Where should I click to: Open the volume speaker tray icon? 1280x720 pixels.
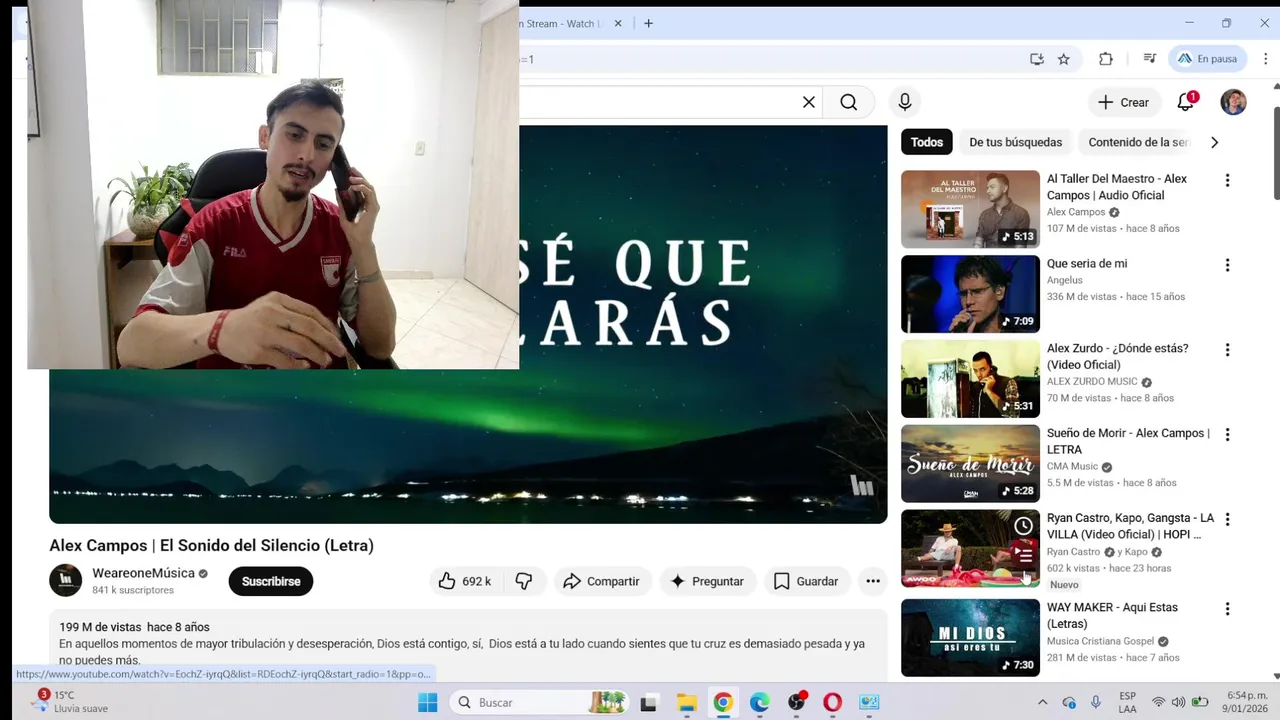pos(1178,702)
